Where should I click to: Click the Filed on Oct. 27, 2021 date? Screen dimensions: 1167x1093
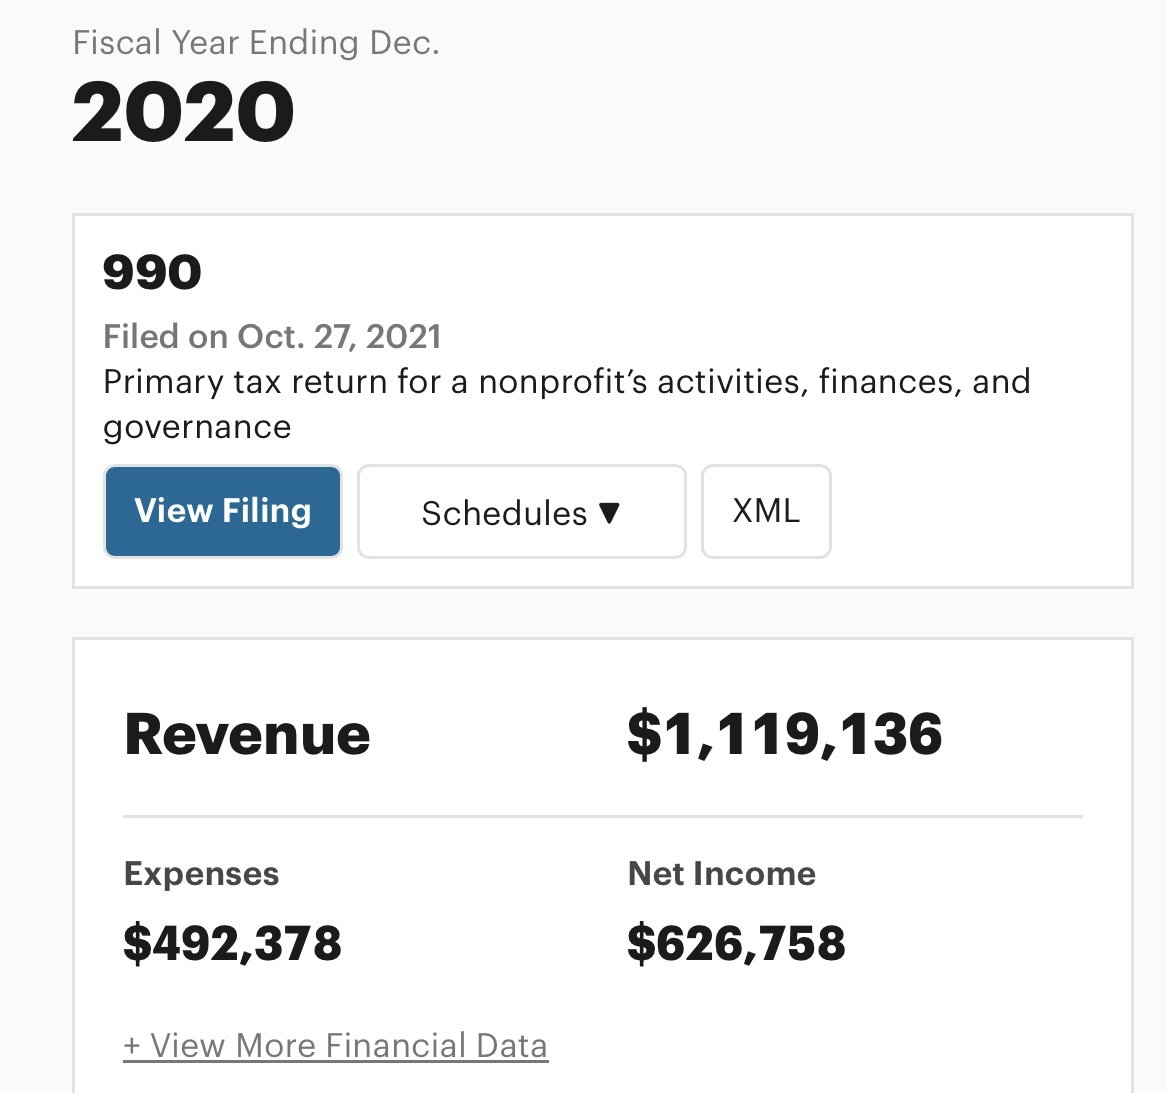pyautogui.click(x=272, y=337)
